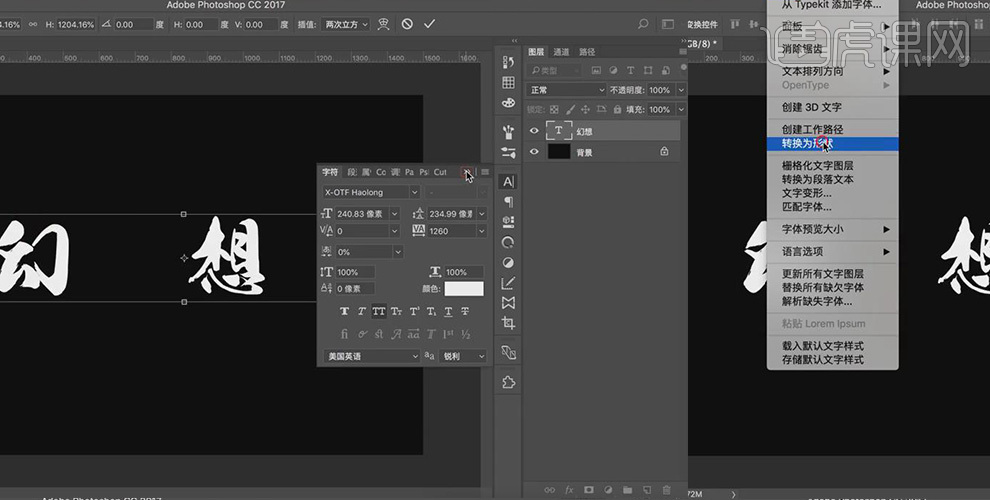This screenshot has width=990, height=500.
Task: Click the new layer icon at Layers bottom
Action: [x=646, y=490]
